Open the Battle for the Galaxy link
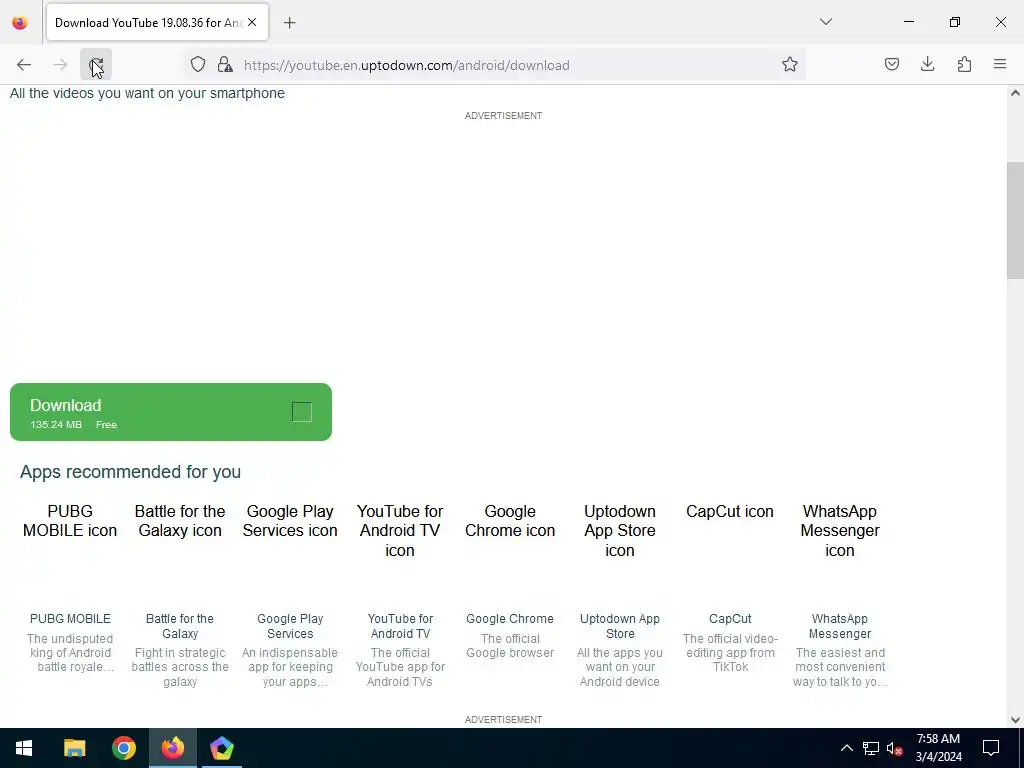This screenshot has height=768, width=1024. coord(180,626)
